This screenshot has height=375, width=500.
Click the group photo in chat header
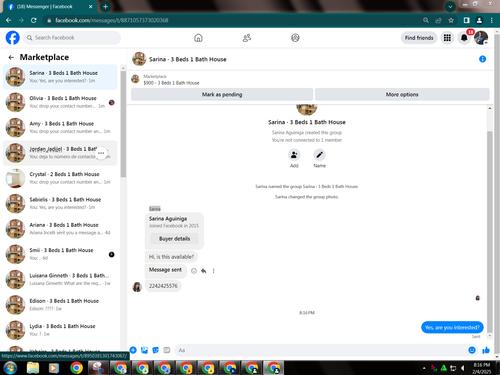(x=139, y=59)
